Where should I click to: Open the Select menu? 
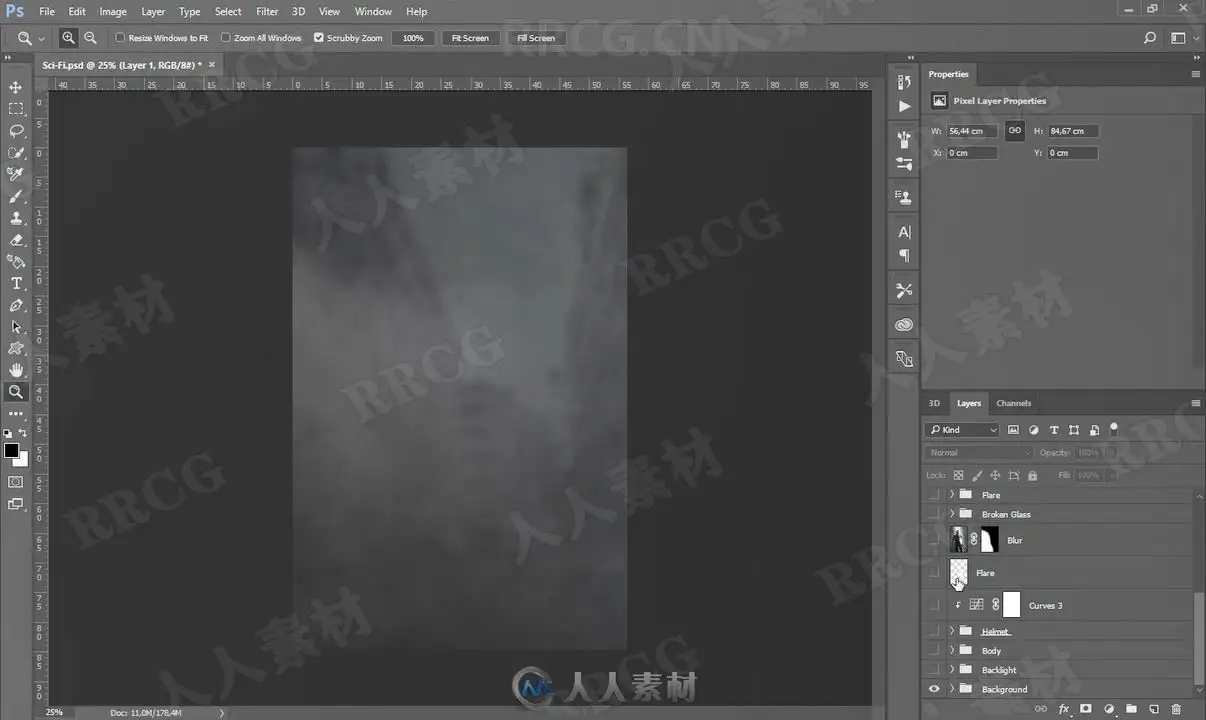(x=228, y=11)
